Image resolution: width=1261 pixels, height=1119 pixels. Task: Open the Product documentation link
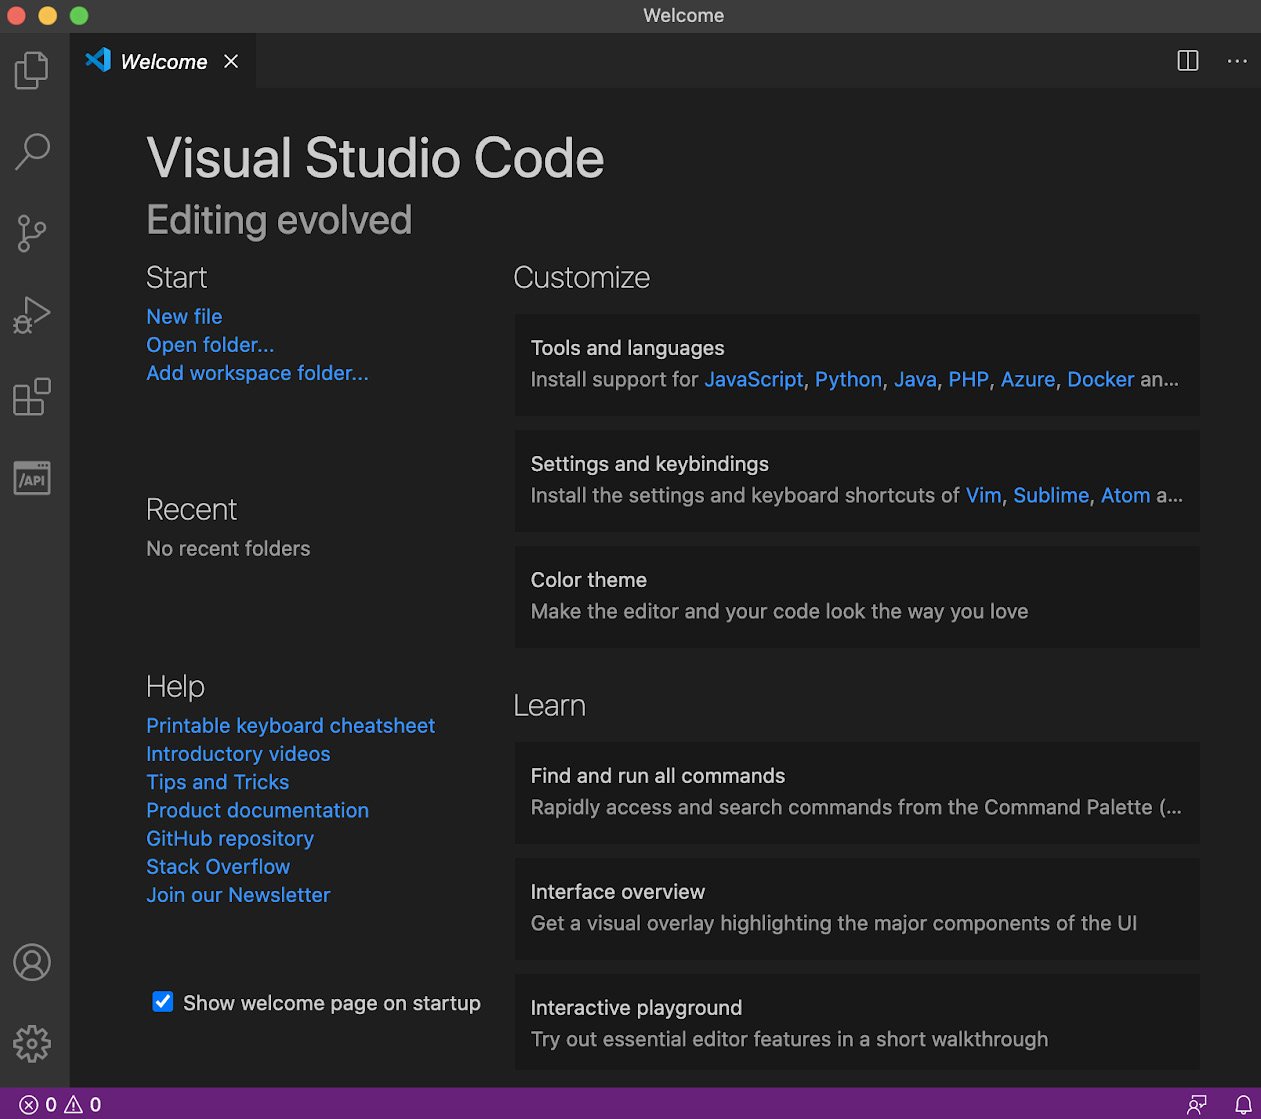(x=257, y=810)
